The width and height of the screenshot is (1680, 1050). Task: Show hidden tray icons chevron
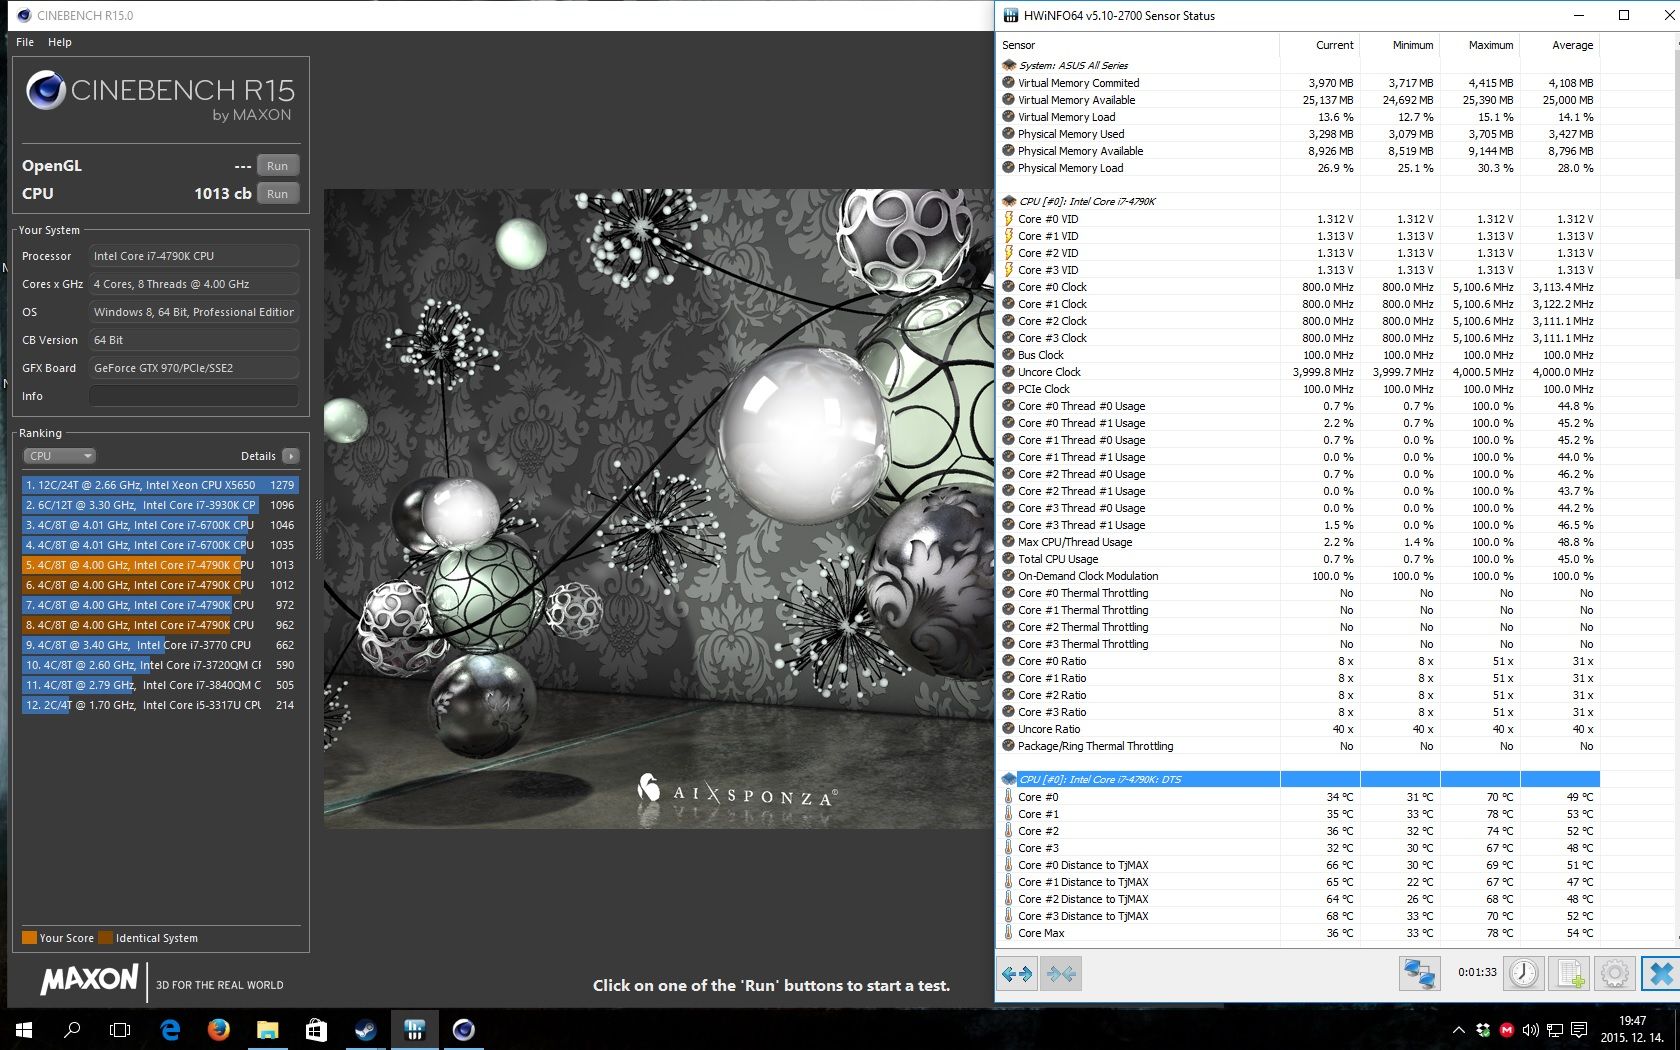pos(1458,1029)
